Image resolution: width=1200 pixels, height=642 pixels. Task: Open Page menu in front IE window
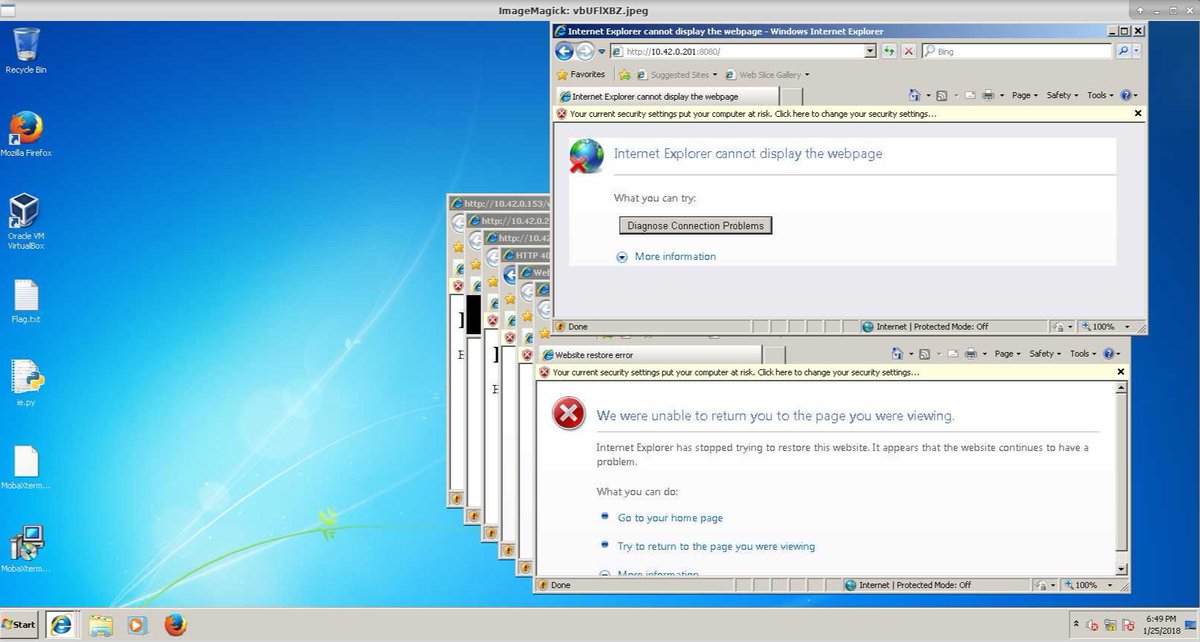point(1025,96)
